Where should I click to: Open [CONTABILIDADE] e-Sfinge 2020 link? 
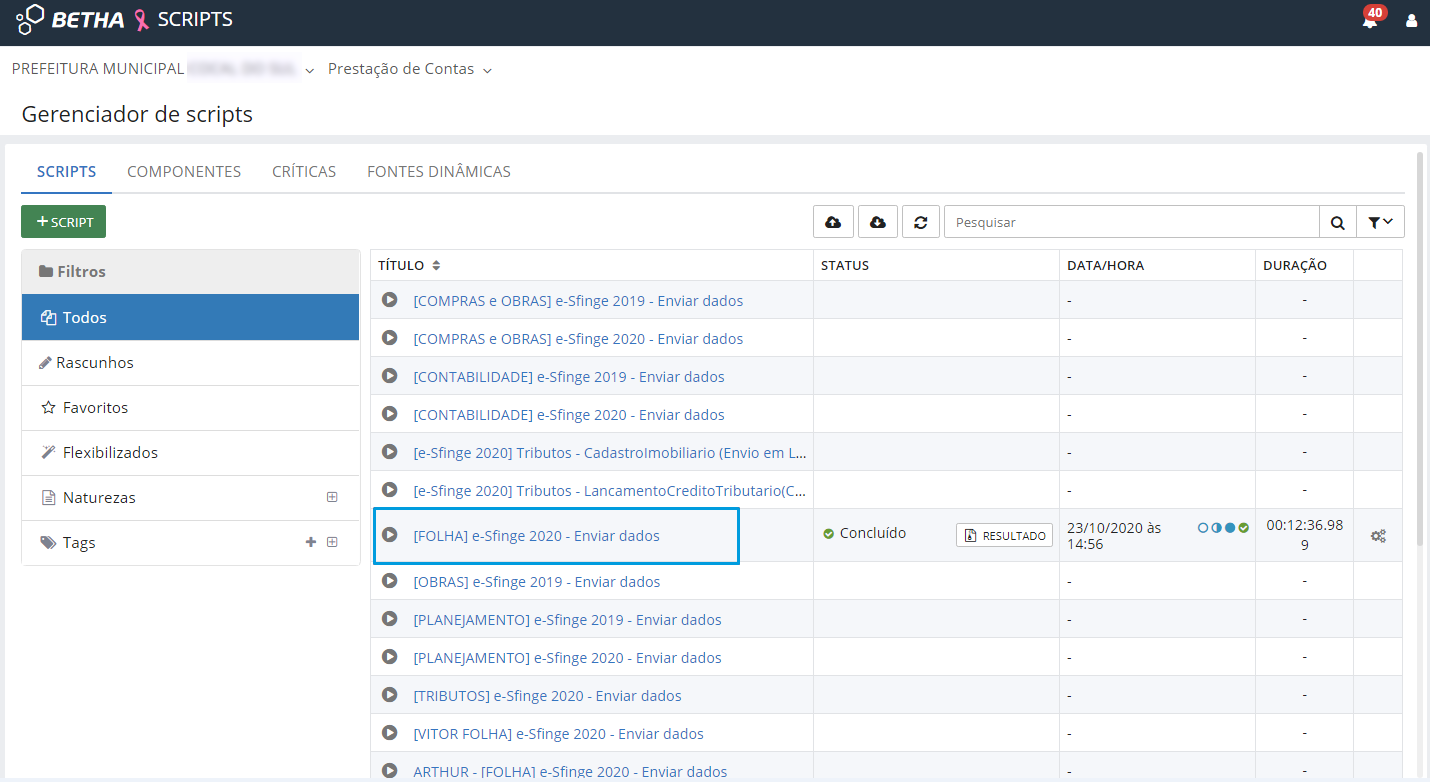[569, 414]
